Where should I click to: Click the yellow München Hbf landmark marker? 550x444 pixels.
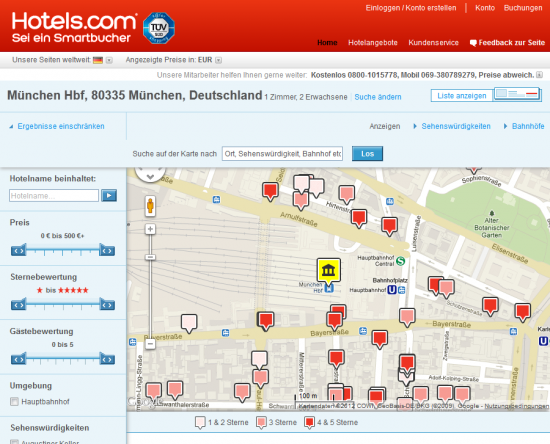[x=329, y=270]
